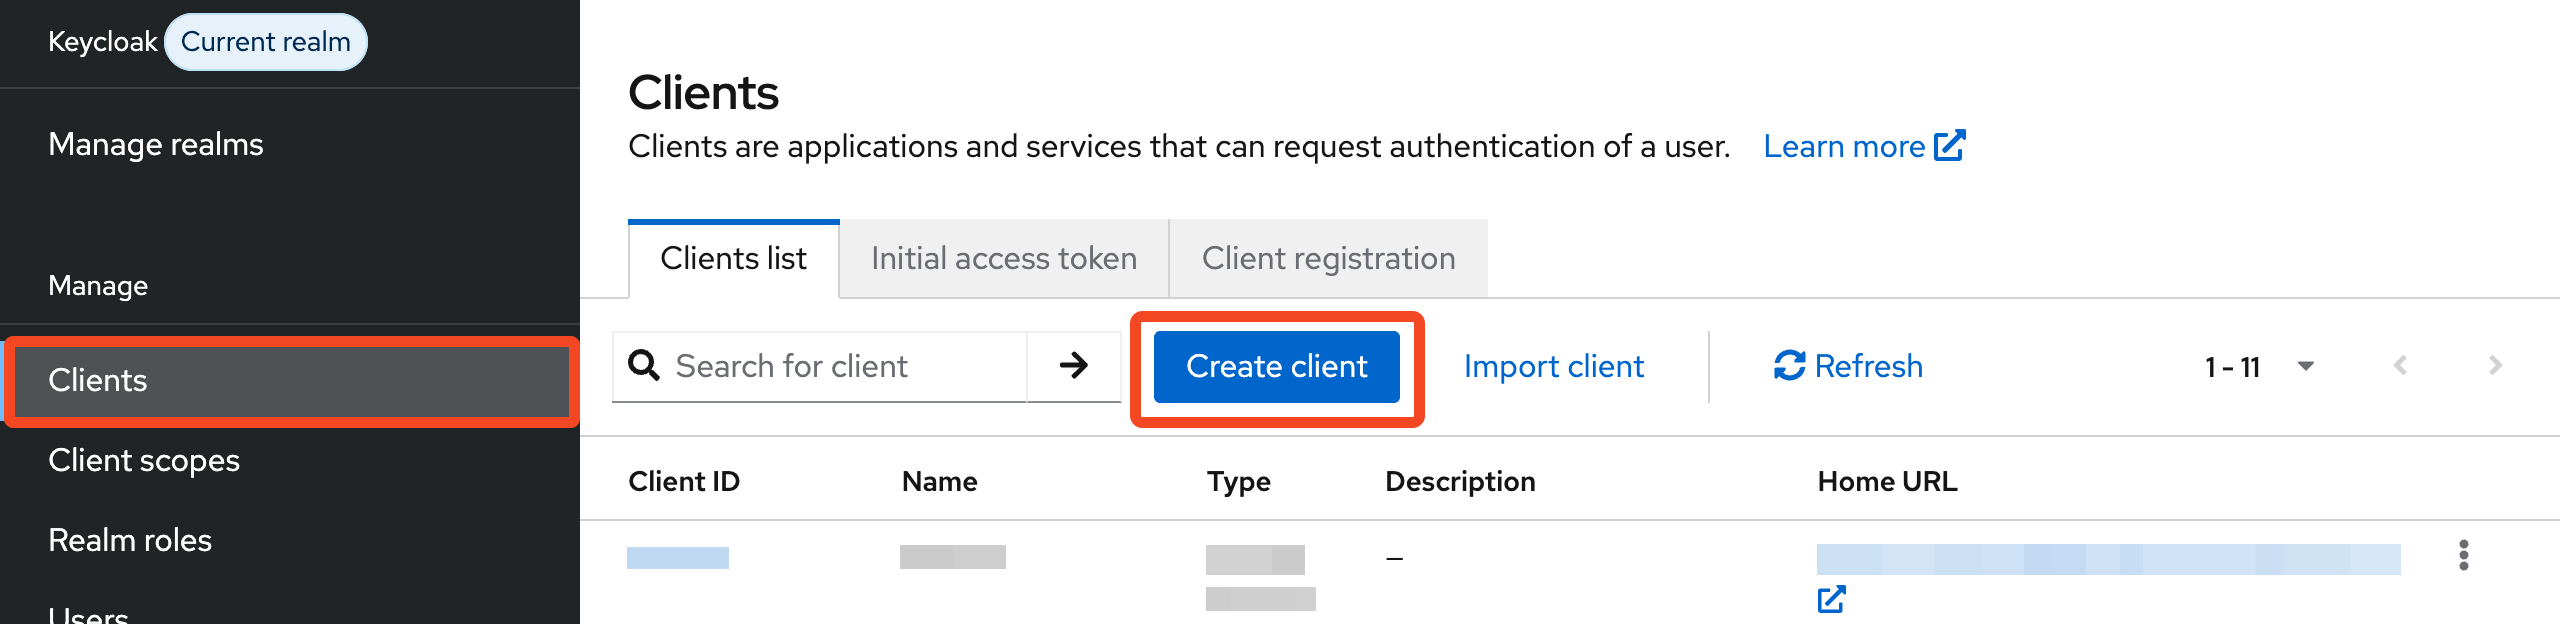
Task: Click the Manage section heading
Action: coord(98,286)
